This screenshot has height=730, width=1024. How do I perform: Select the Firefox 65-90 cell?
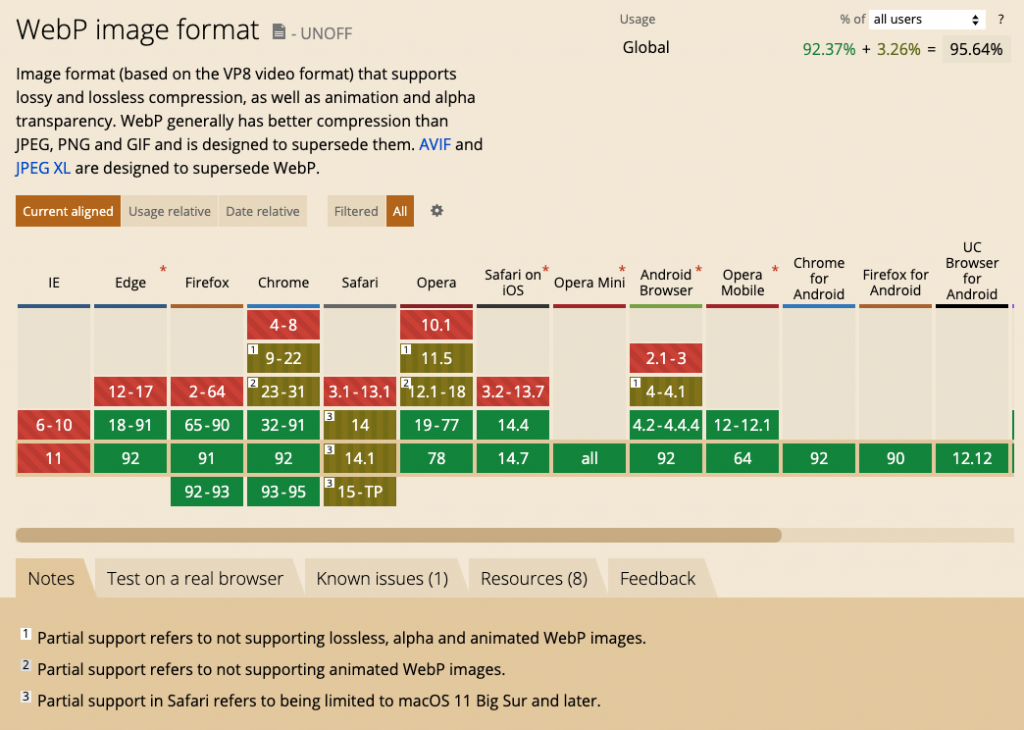tap(206, 425)
